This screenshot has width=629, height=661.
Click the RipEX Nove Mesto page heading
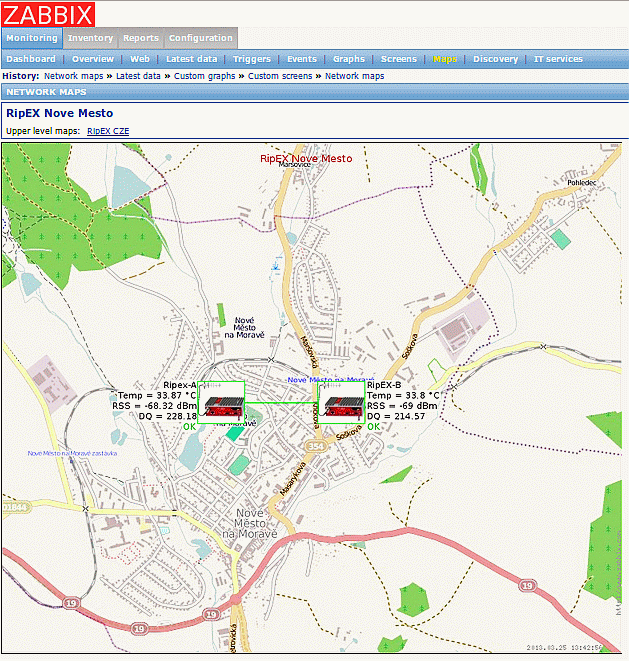(x=59, y=113)
